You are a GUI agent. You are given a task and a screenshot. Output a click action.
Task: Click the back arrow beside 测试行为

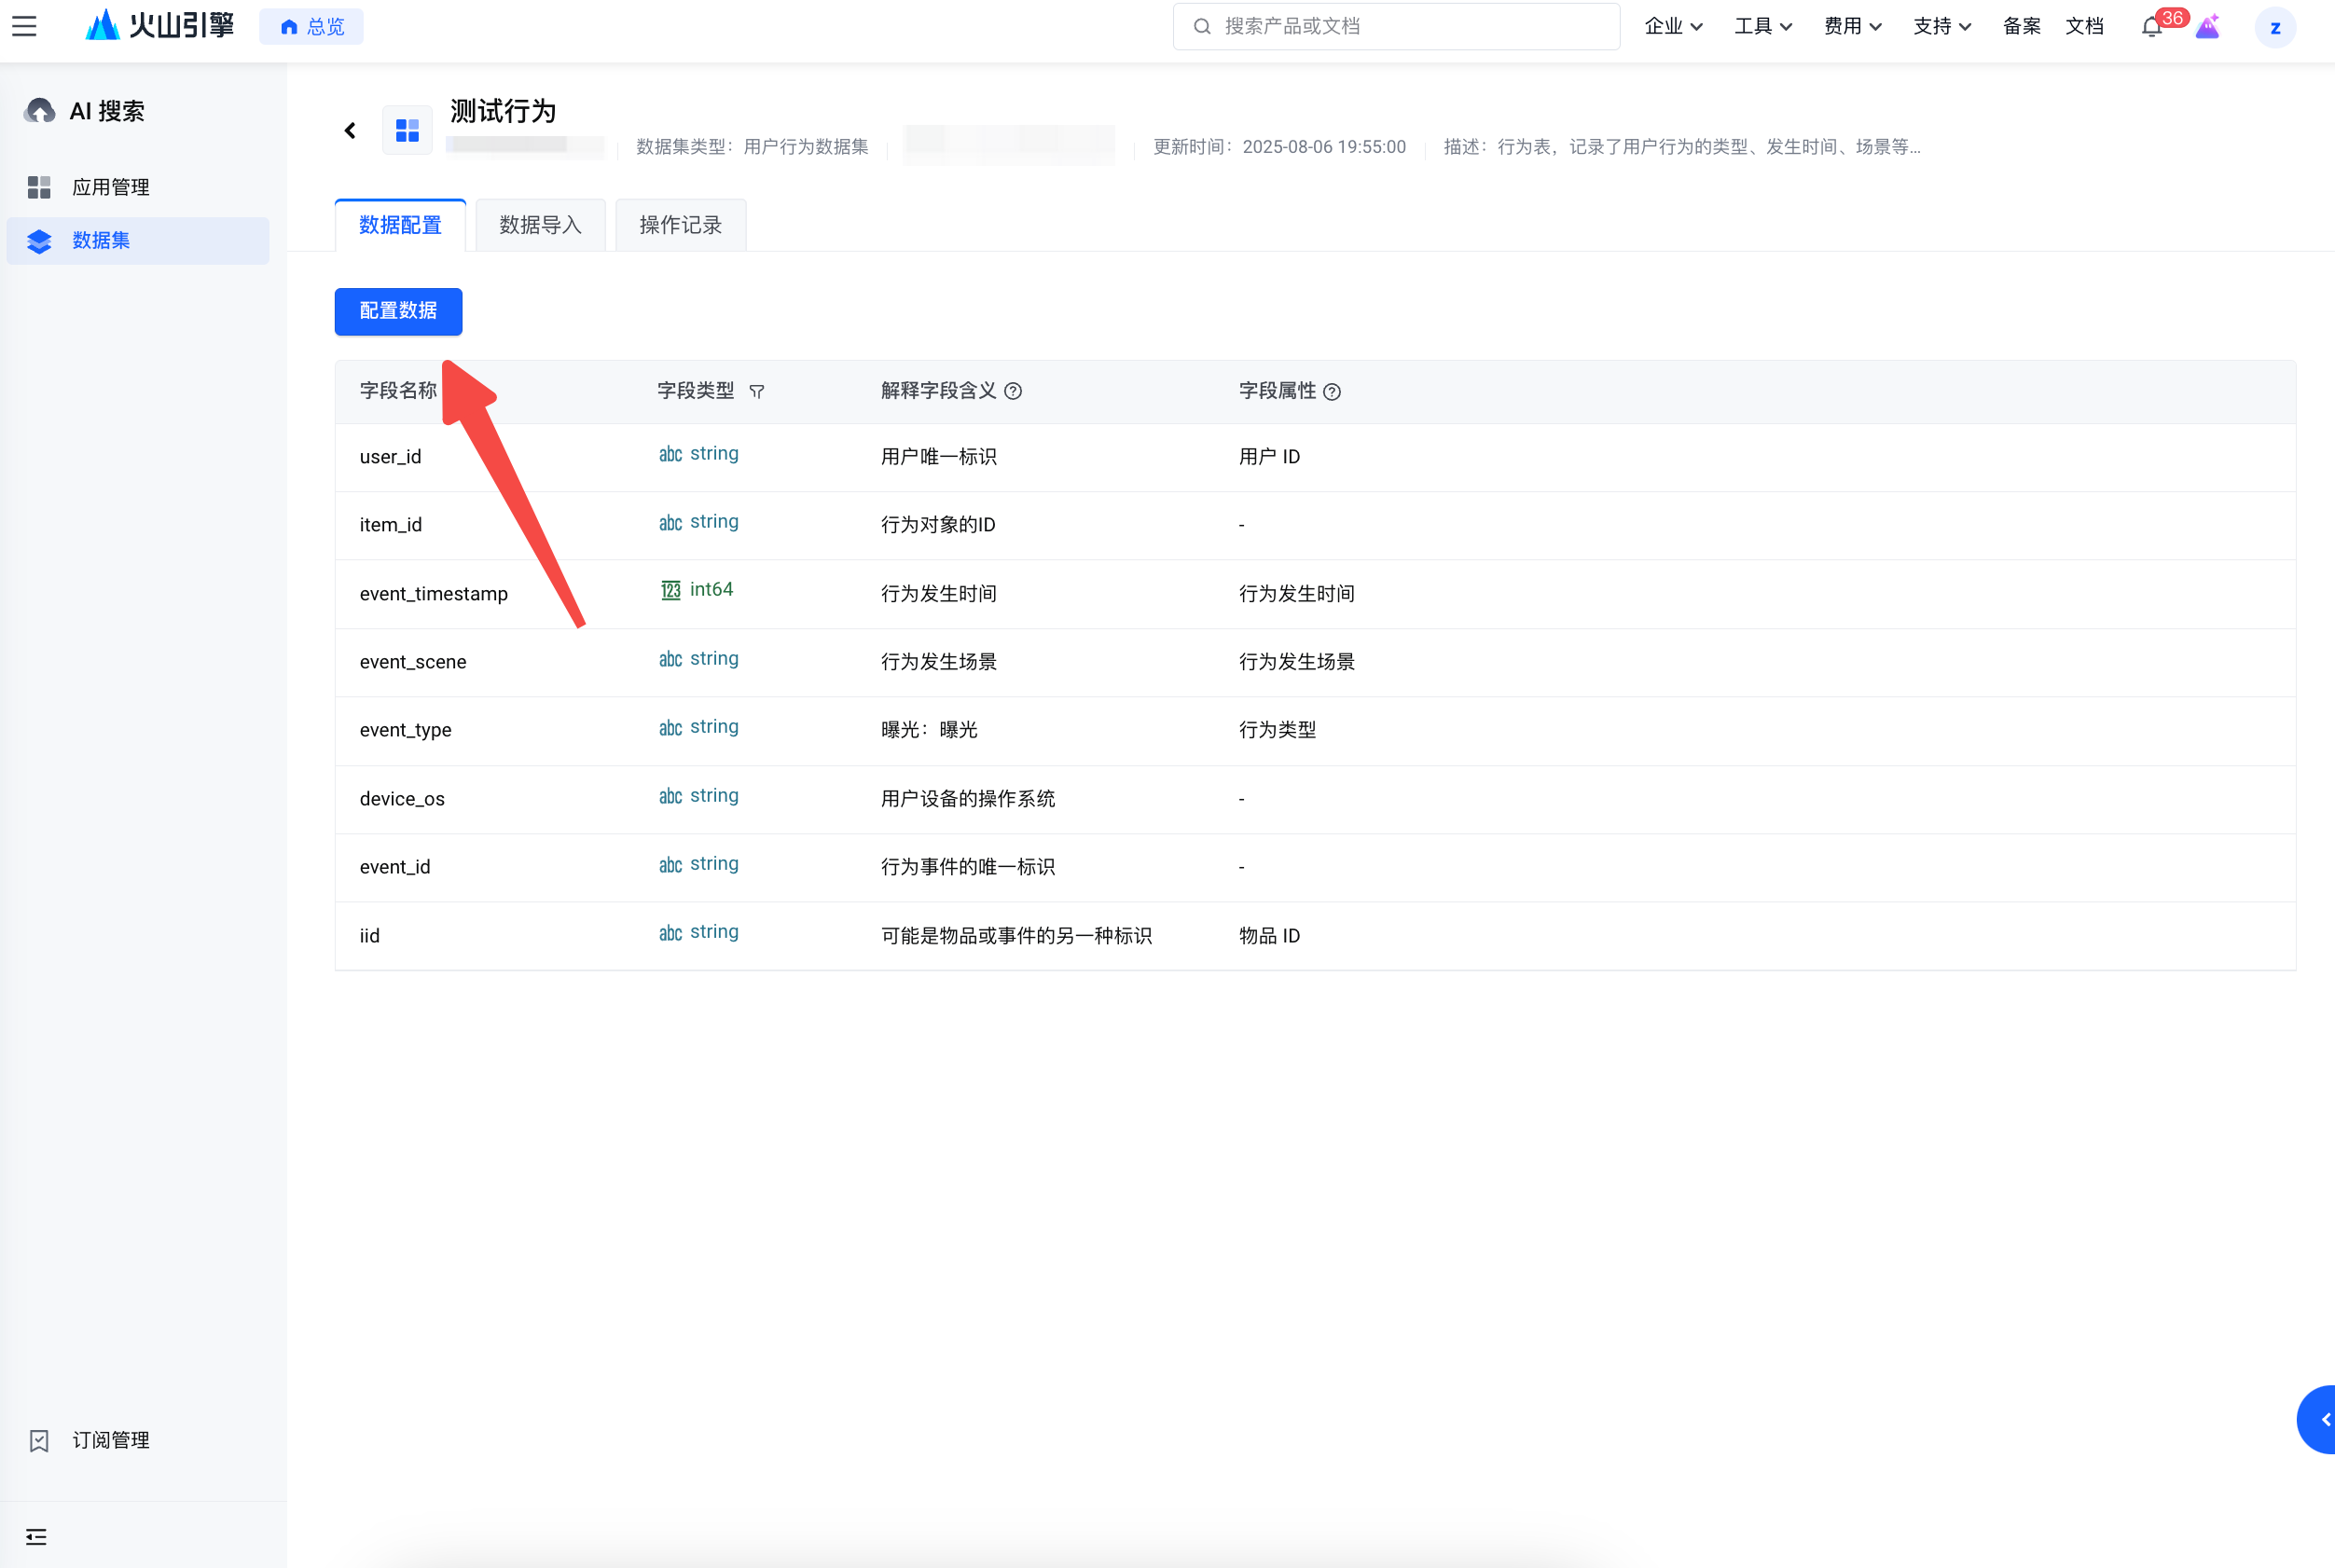(x=350, y=131)
